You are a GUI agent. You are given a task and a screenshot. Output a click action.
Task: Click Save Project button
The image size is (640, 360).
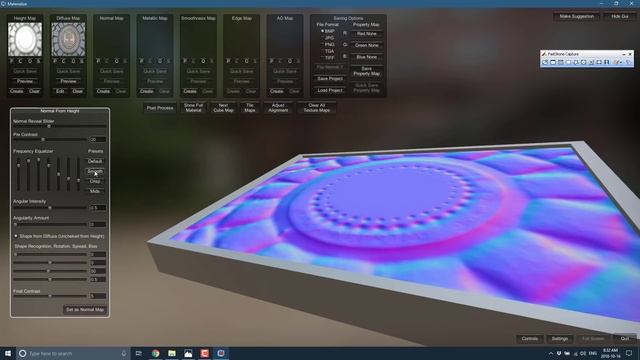tap(330, 78)
